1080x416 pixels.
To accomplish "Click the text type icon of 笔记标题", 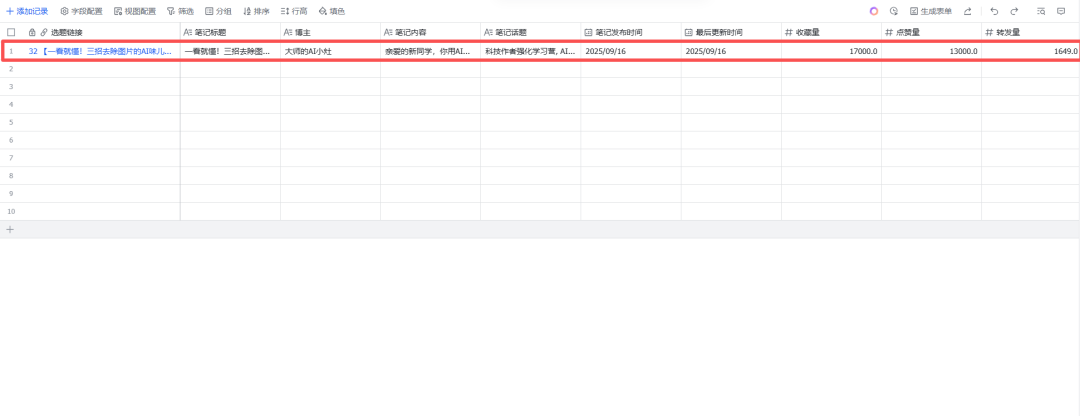I will pyautogui.click(x=188, y=32).
